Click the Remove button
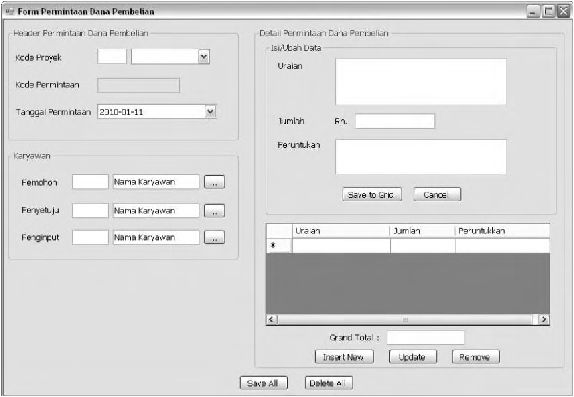The image size is (574, 397). point(476,357)
